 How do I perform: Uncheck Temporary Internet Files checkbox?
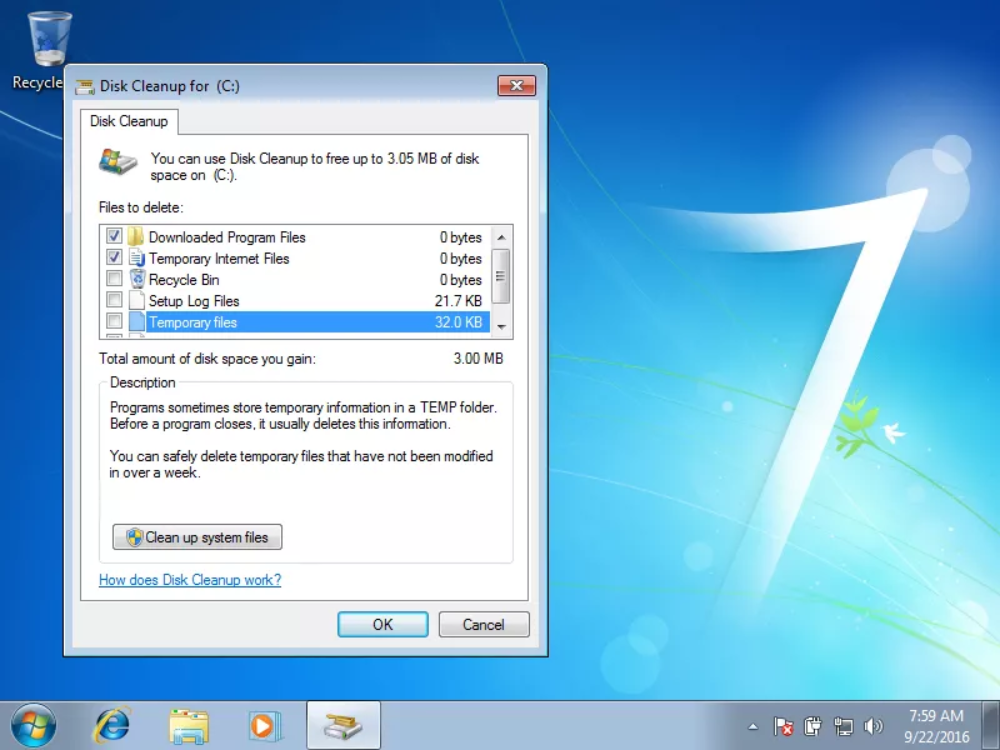click(114, 258)
